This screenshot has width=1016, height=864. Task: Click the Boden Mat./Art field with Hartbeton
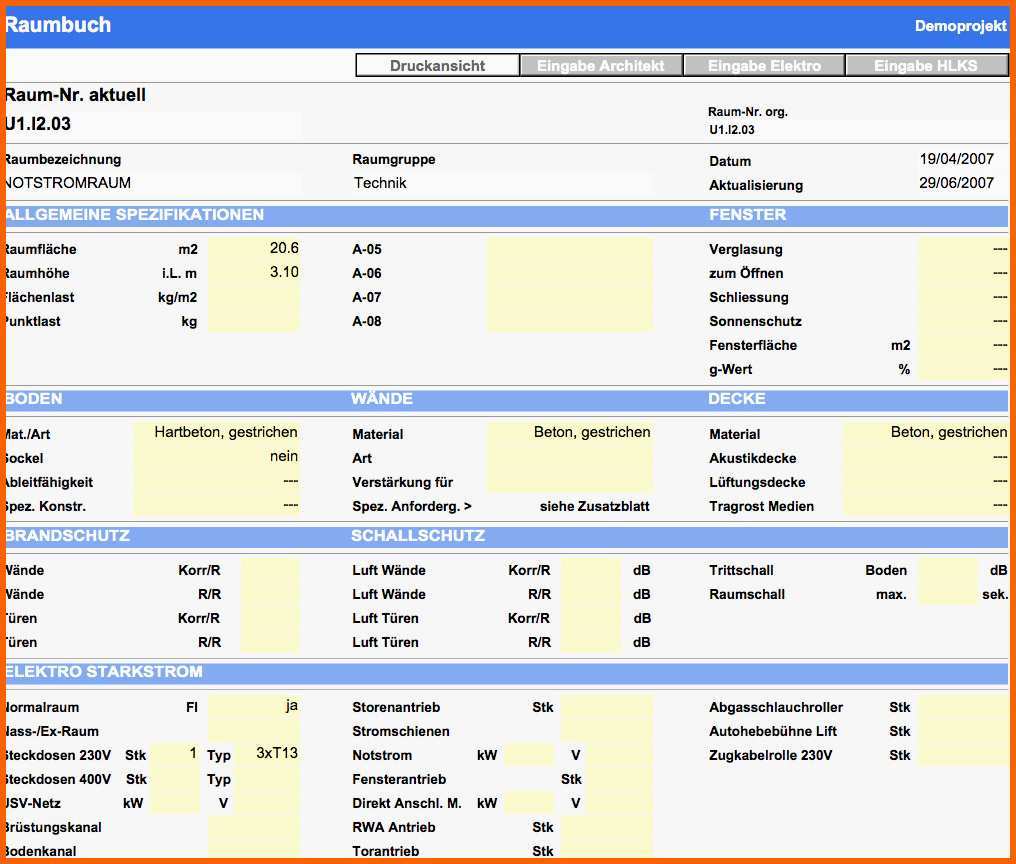tap(216, 433)
